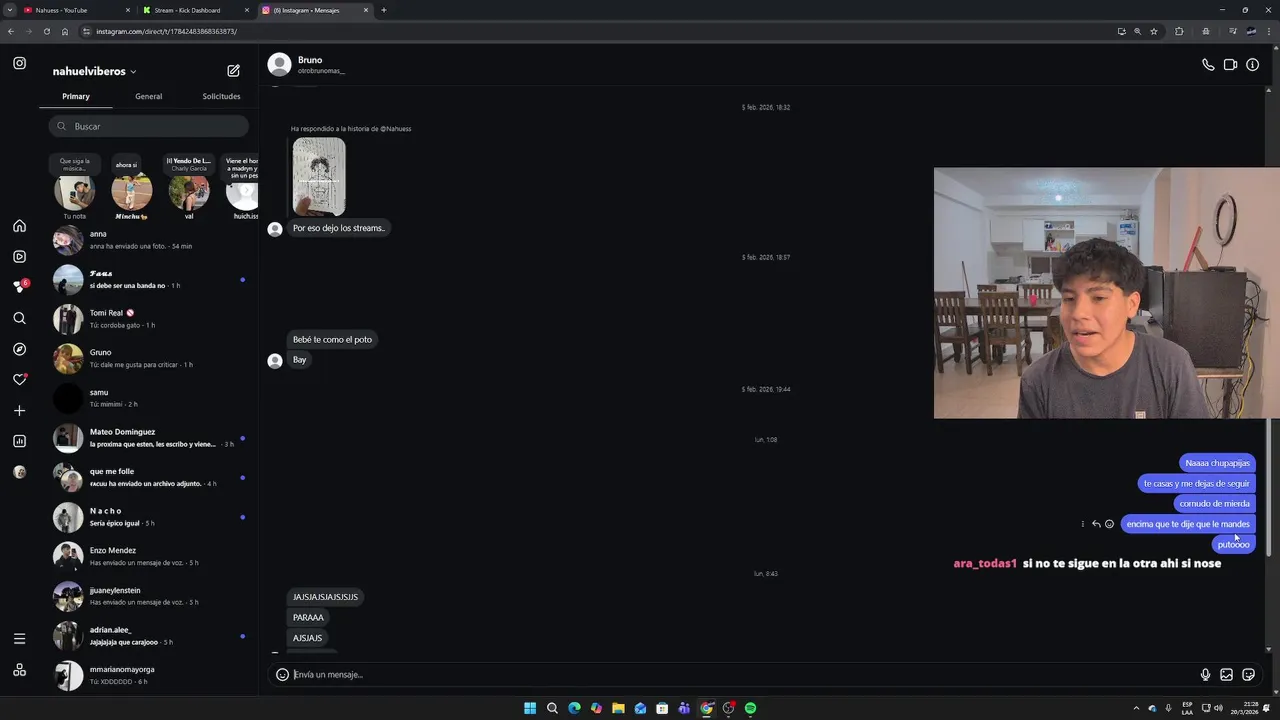Open File Explorer from taskbar
This screenshot has width=1280, height=720.
tap(618, 708)
